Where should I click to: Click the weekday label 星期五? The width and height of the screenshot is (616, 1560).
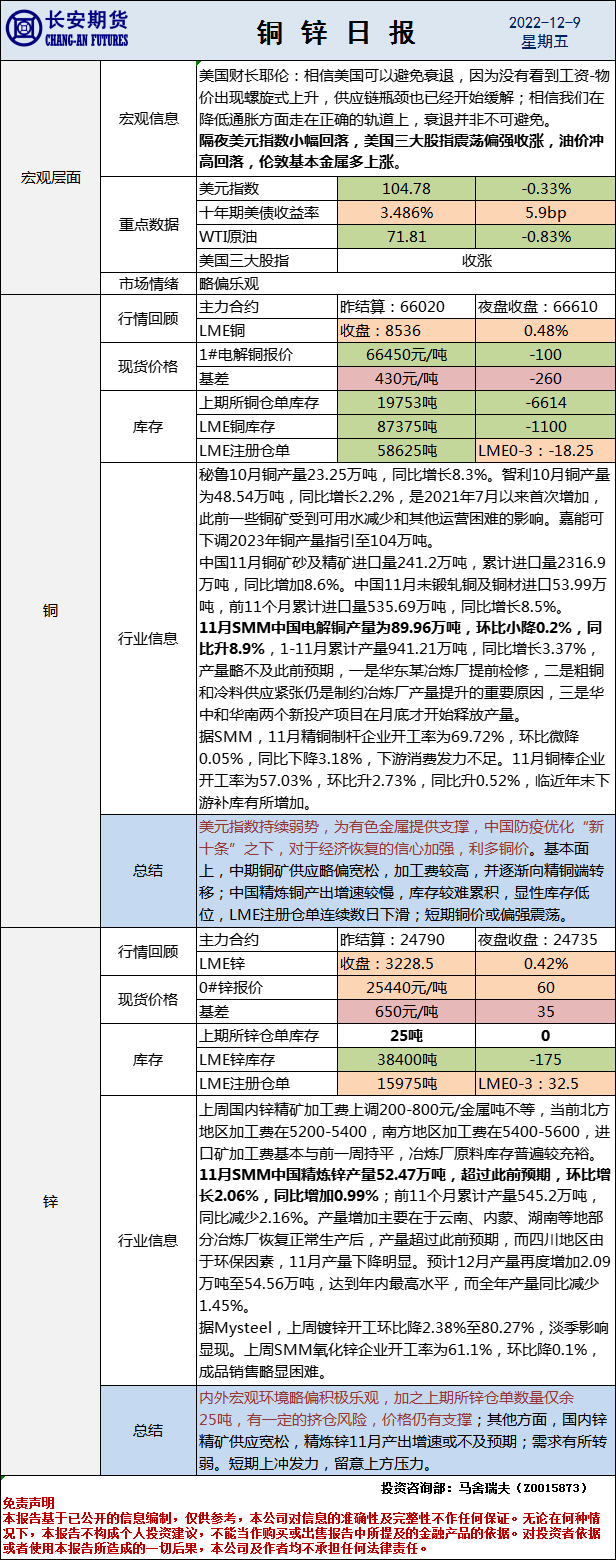point(544,42)
